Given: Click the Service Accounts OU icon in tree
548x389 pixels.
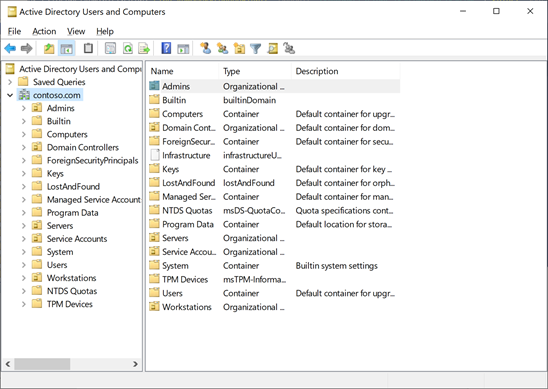Looking at the screenshot, I should (37, 238).
